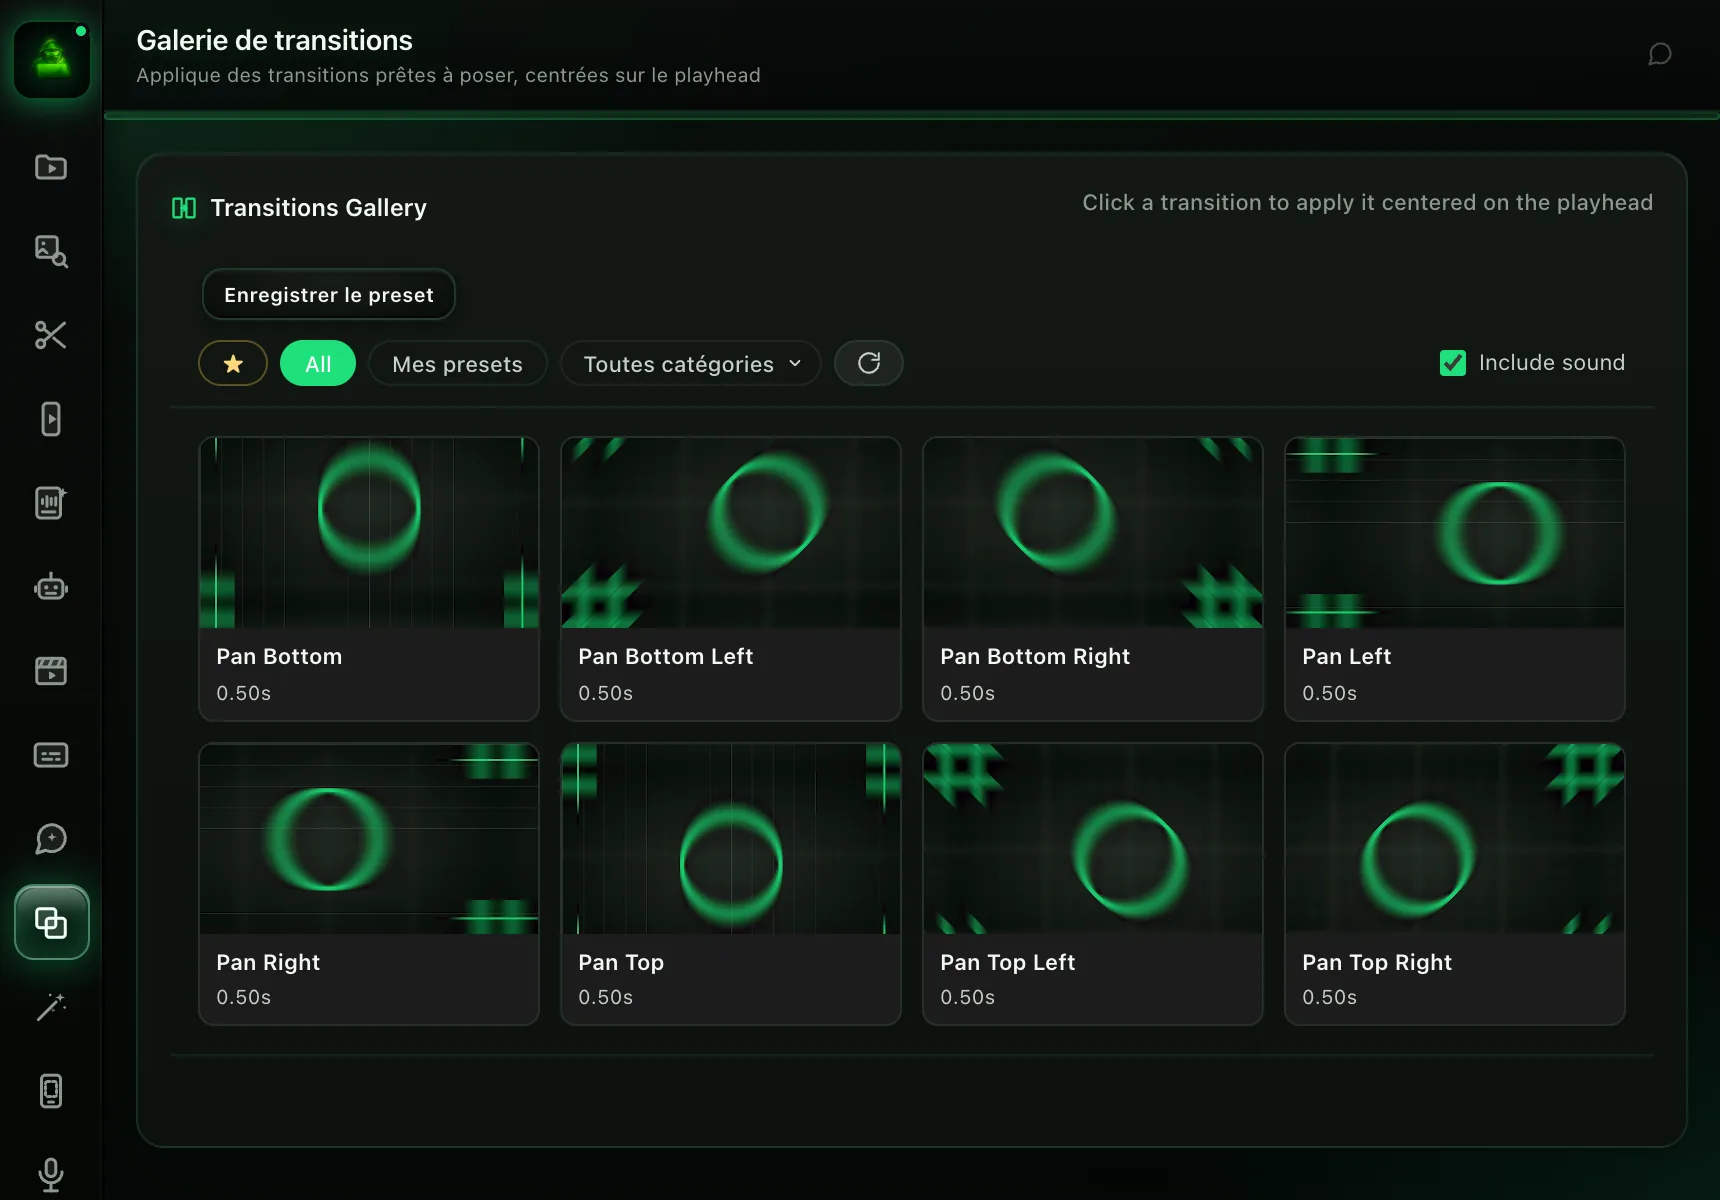Apply the Pan Top Right transition
Viewport: 1720px width, 1200px height.
click(x=1455, y=884)
